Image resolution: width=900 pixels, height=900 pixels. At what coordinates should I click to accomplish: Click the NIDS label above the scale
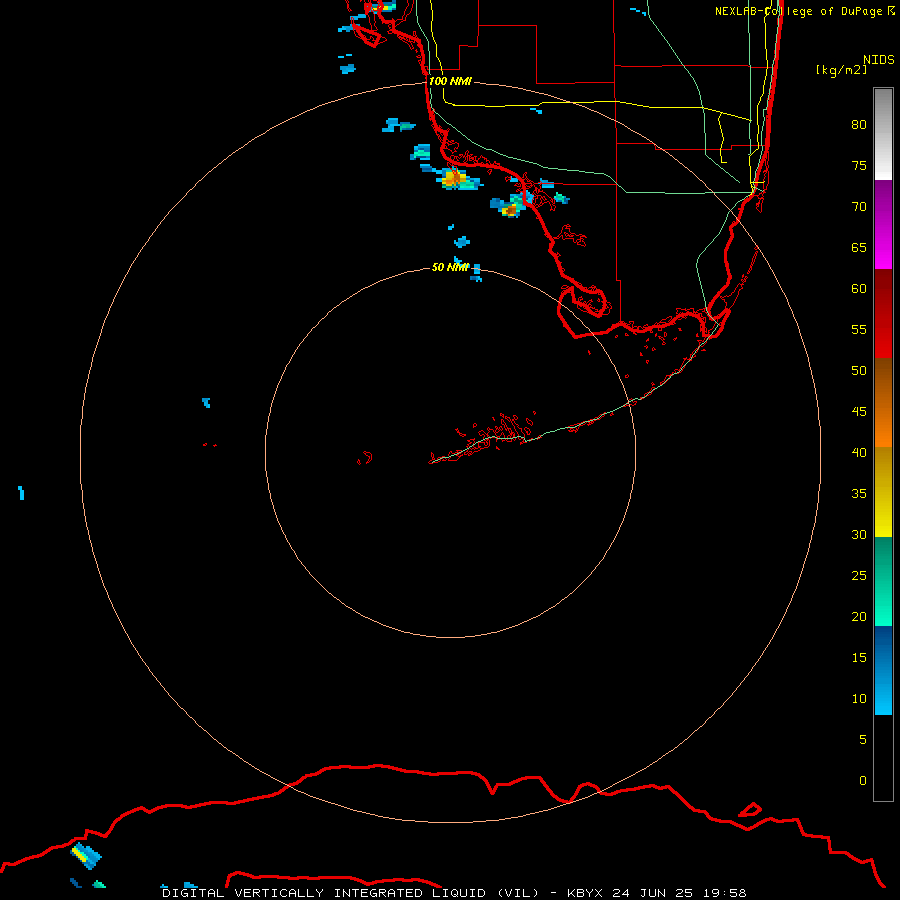[879, 59]
